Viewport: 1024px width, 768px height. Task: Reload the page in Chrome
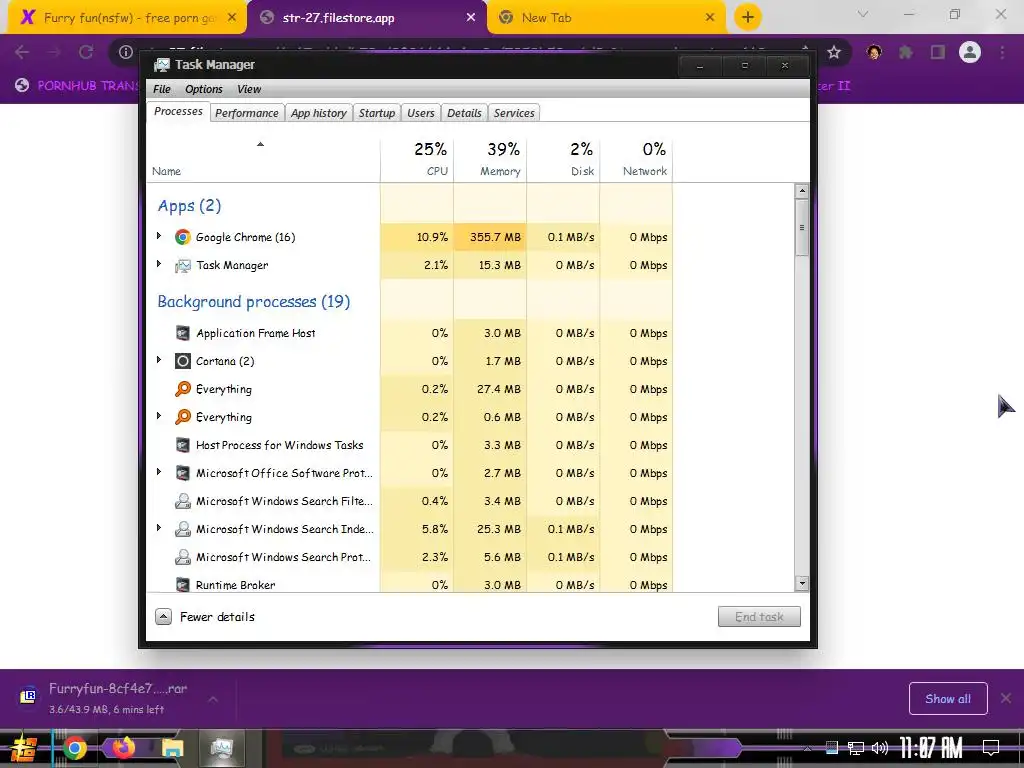86,52
